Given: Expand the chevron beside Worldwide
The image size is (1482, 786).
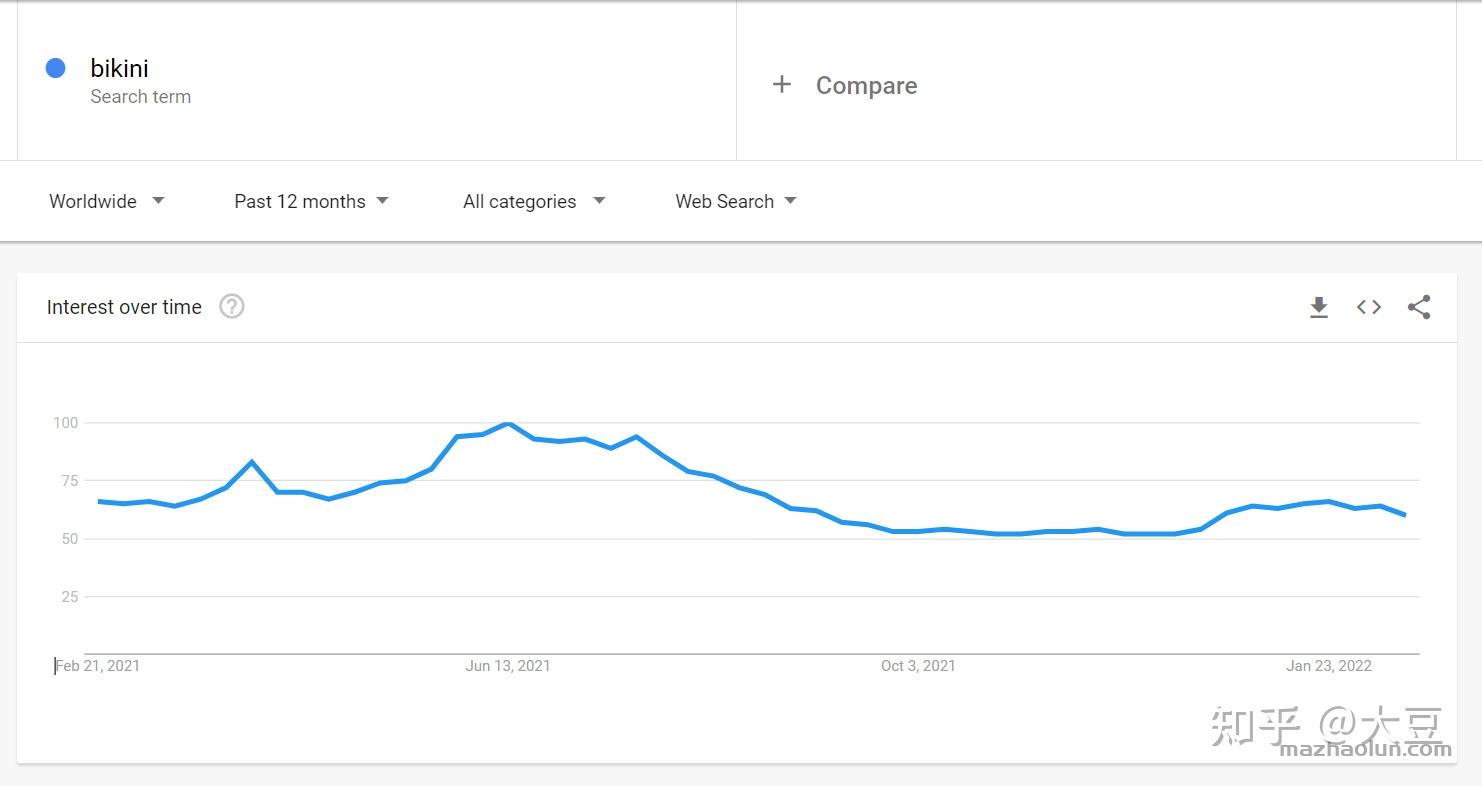Looking at the screenshot, I should click(158, 201).
